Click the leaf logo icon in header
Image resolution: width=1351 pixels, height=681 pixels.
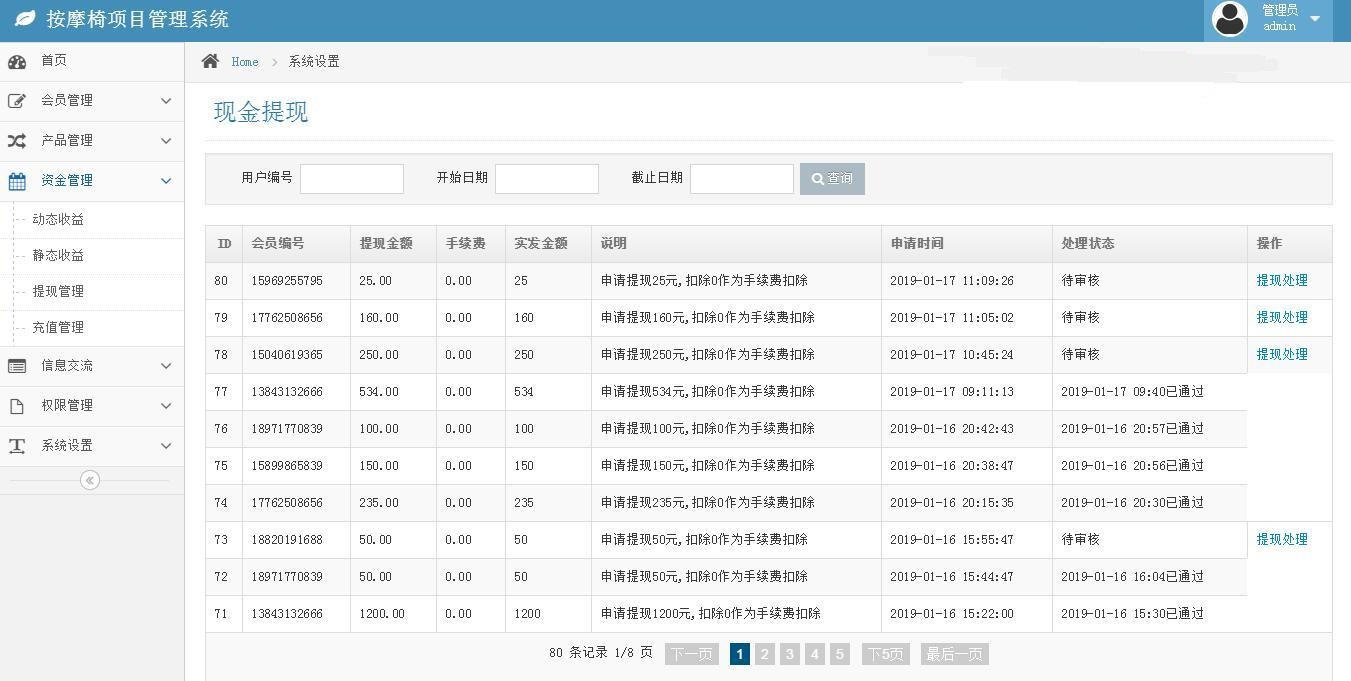[x=25, y=19]
